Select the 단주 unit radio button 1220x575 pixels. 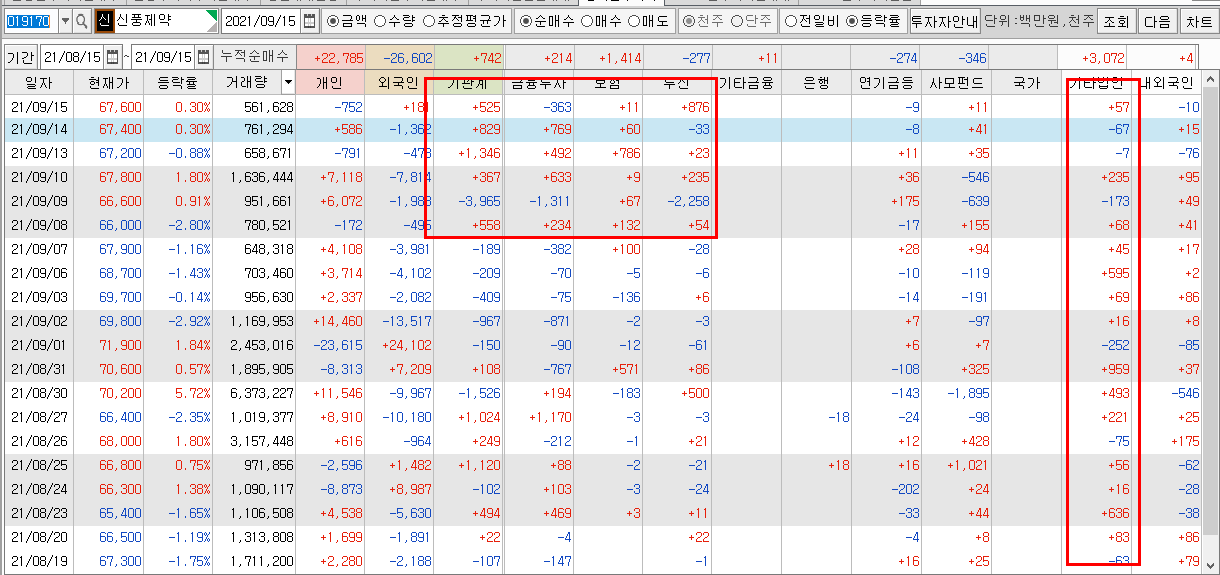tap(738, 20)
